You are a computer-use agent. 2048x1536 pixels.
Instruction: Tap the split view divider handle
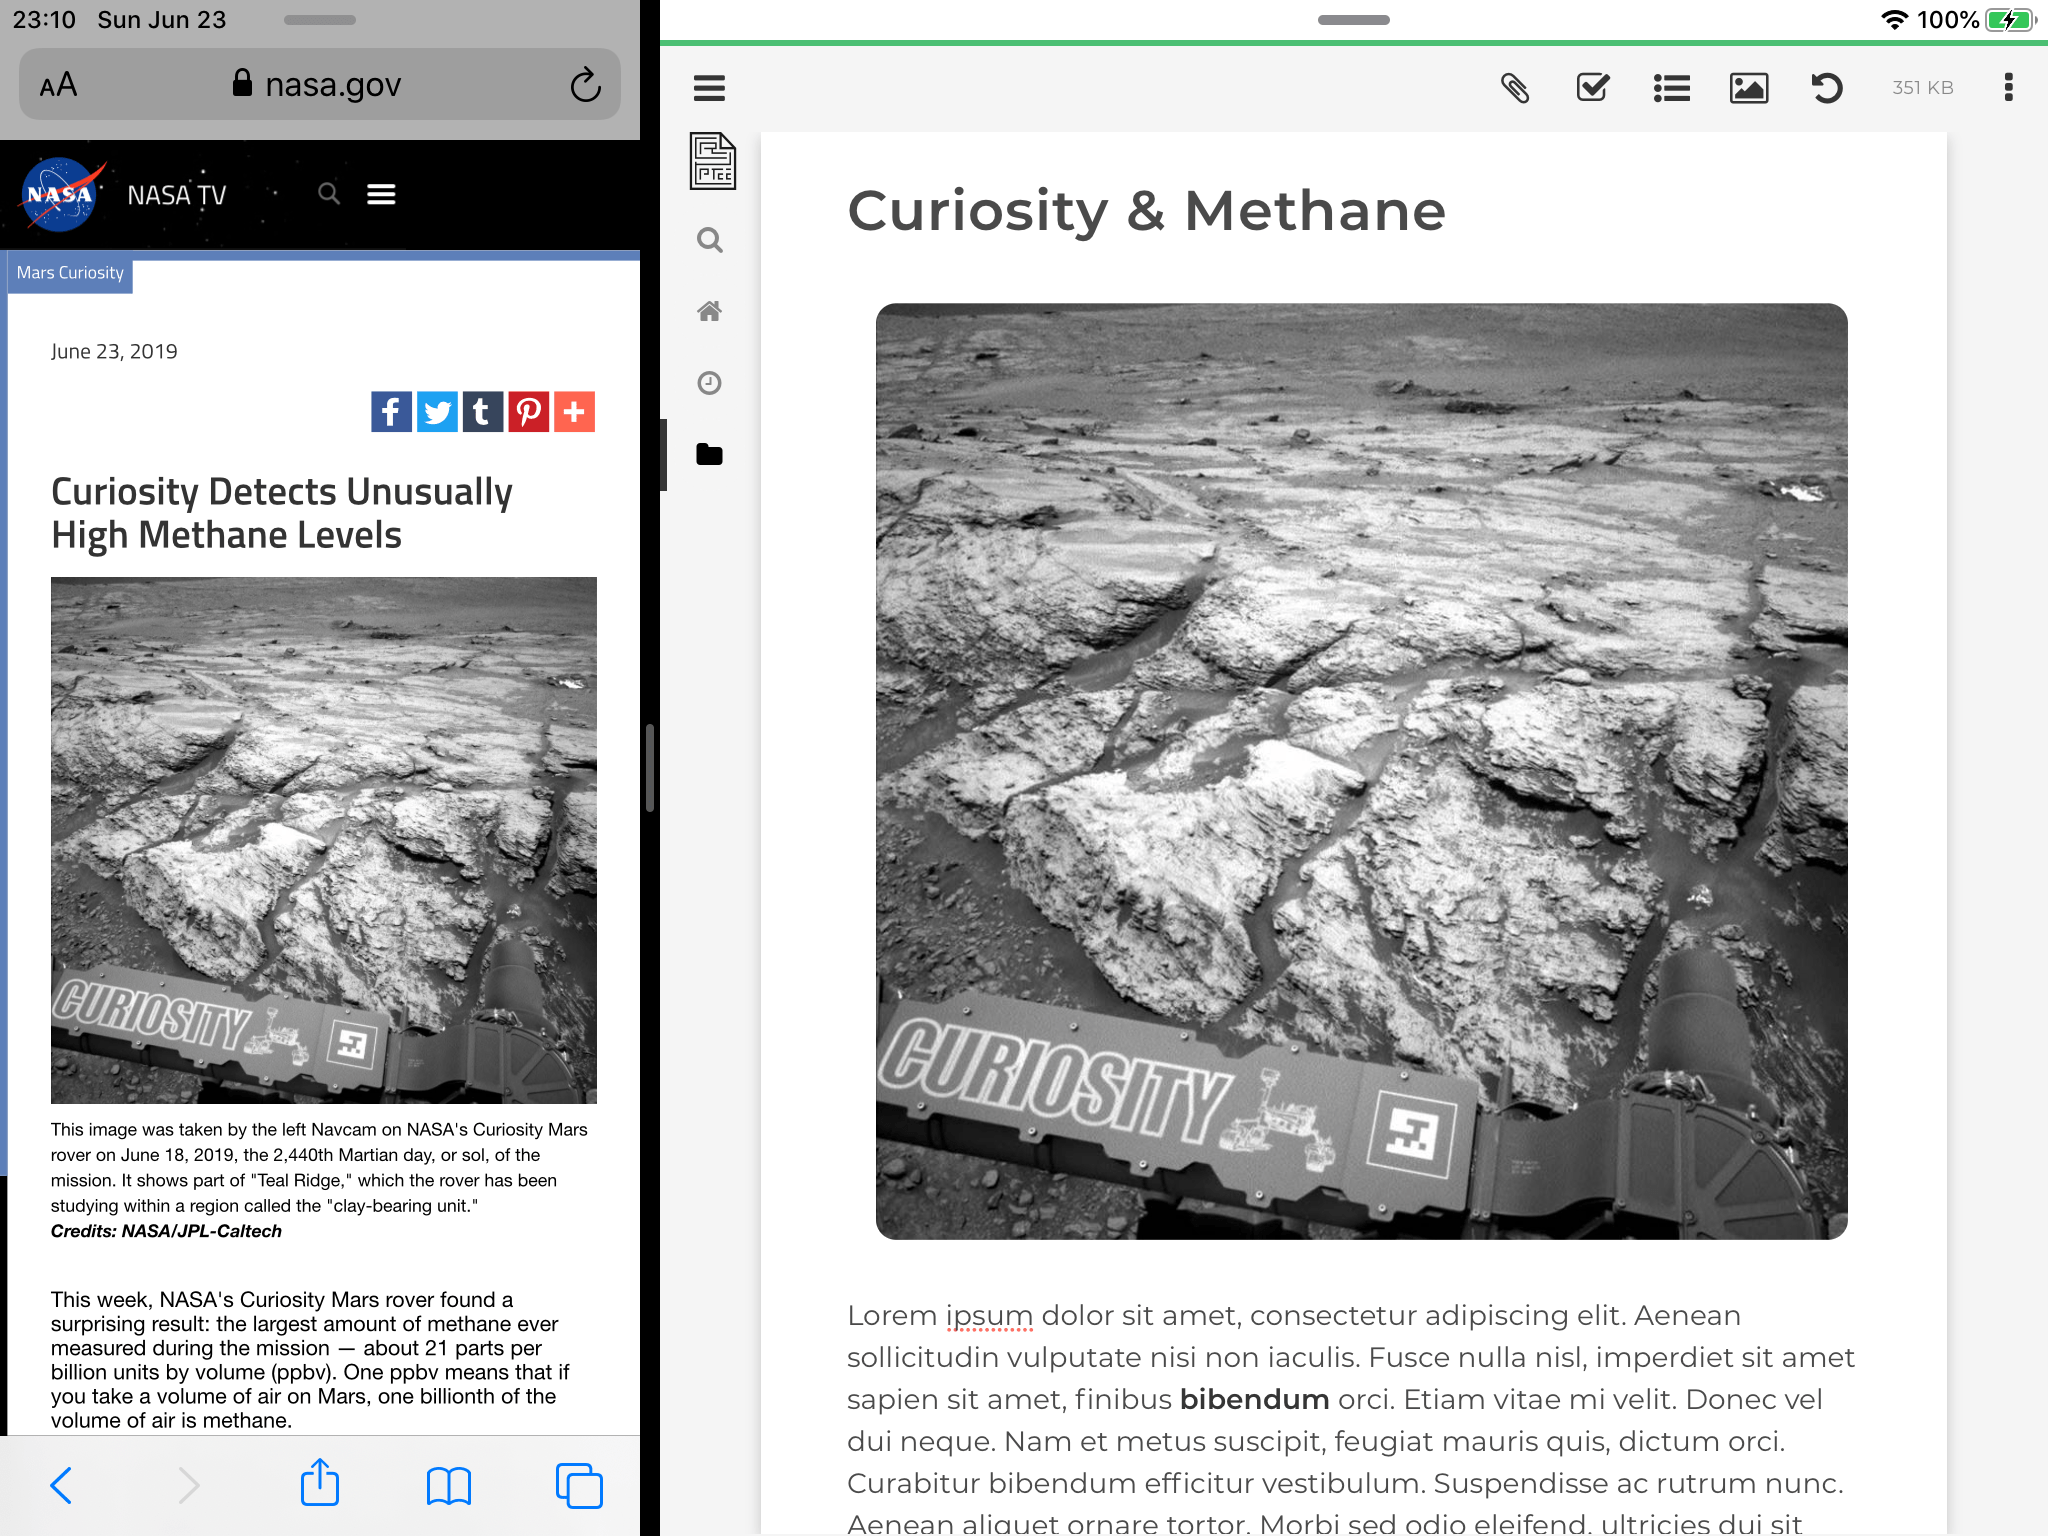click(650, 768)
